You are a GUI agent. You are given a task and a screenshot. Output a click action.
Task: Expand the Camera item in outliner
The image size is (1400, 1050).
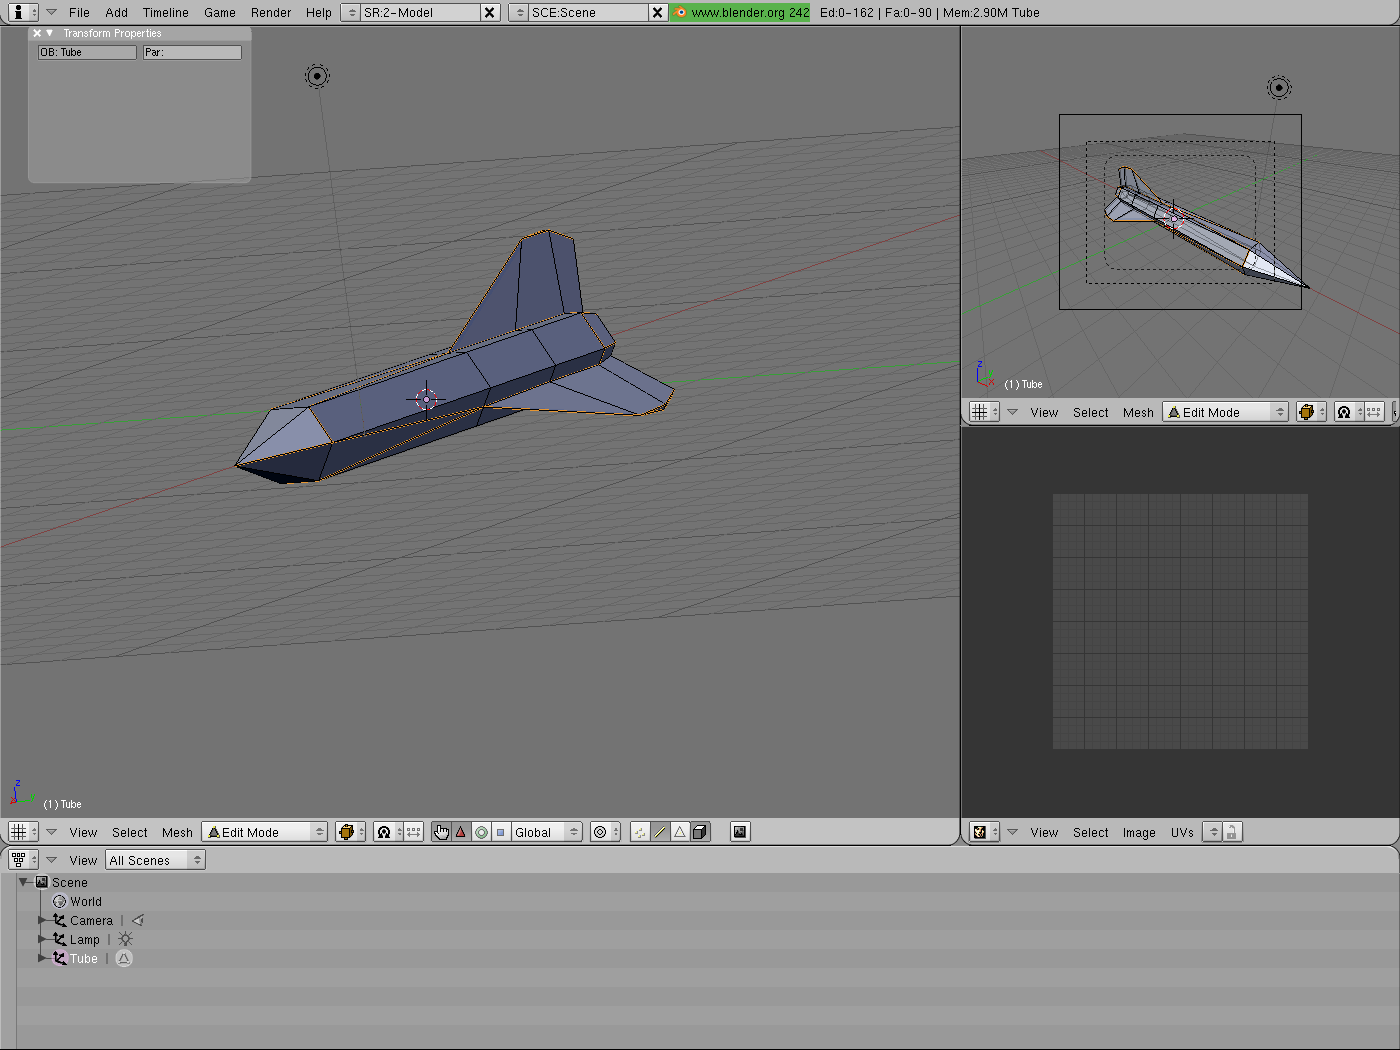pyautogui.click(x=42, y=920)
